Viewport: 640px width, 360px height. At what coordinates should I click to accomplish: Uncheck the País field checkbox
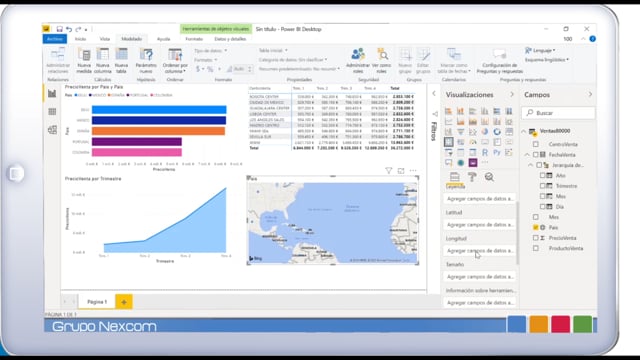(536, 227)
